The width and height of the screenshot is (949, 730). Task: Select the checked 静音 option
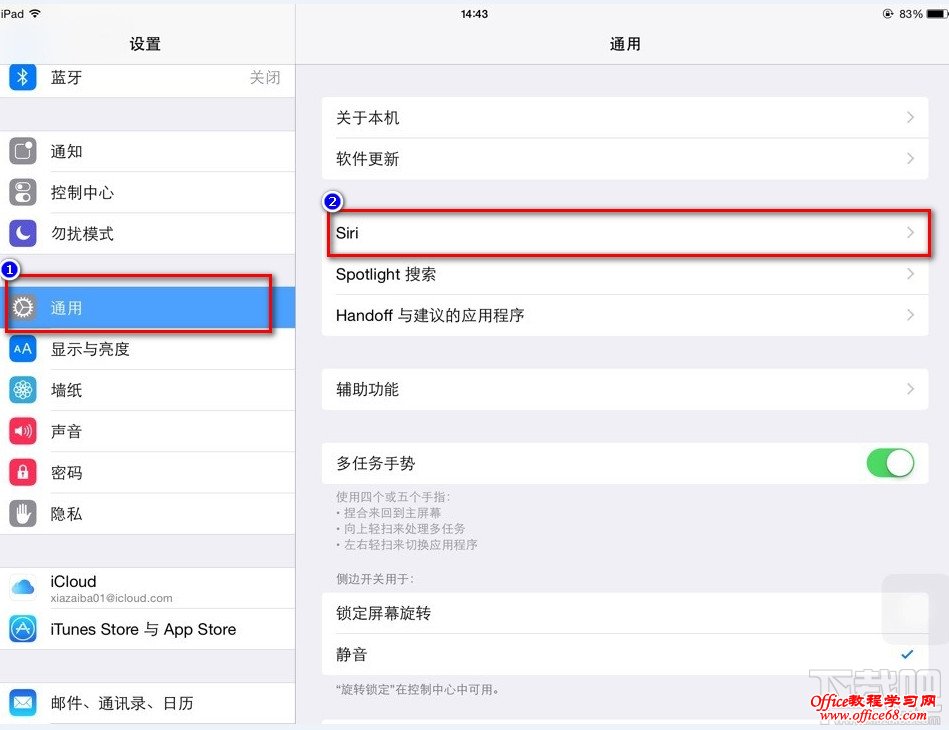tap(625, 654)
